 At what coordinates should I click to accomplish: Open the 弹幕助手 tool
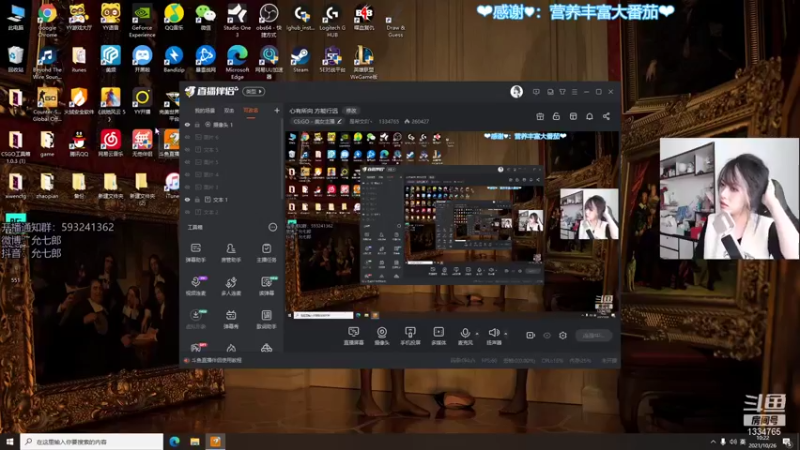click(195, 253)
